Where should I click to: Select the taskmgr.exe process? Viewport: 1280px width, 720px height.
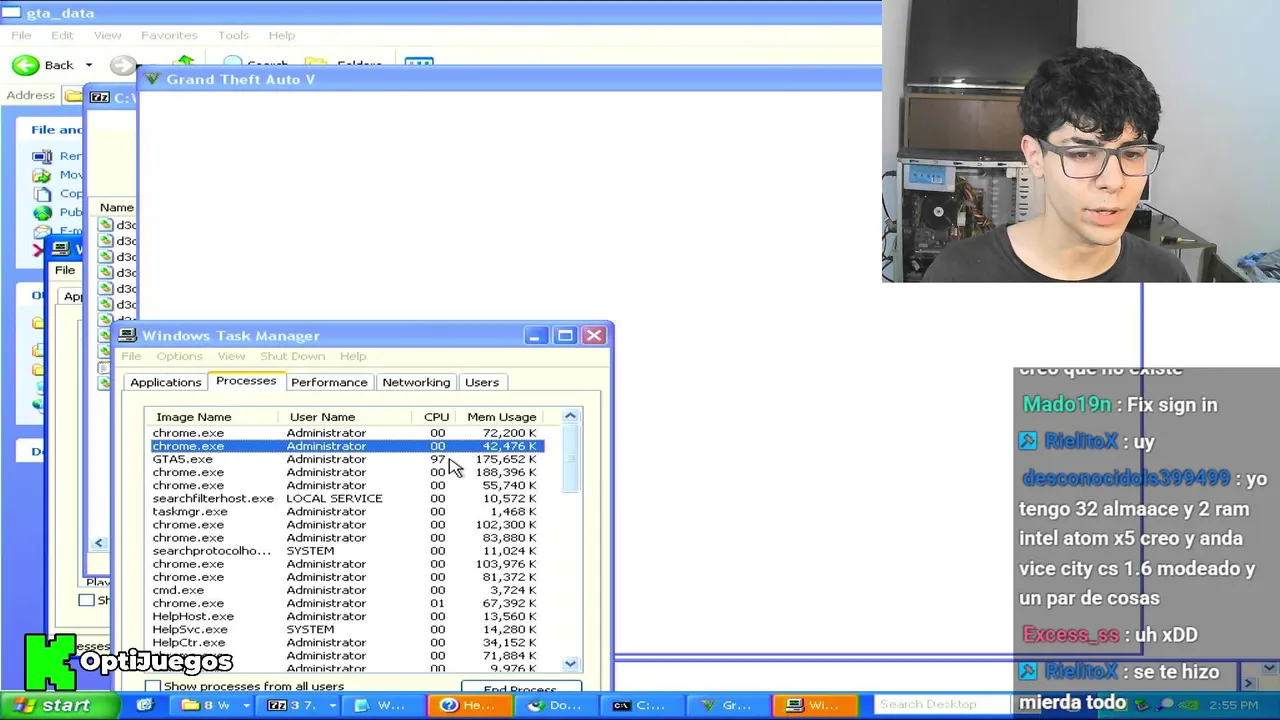tap(345, 511)
